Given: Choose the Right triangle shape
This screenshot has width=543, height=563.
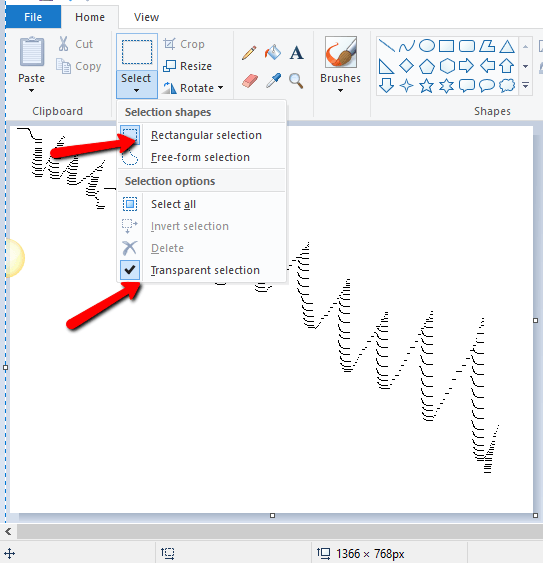Looking at the screenshot, I should tap(386, 66).
